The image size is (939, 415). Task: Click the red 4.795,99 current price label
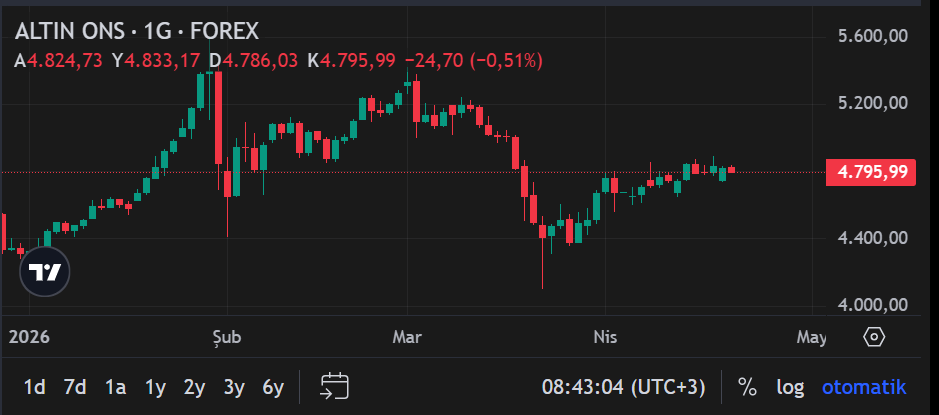point(872,172)
